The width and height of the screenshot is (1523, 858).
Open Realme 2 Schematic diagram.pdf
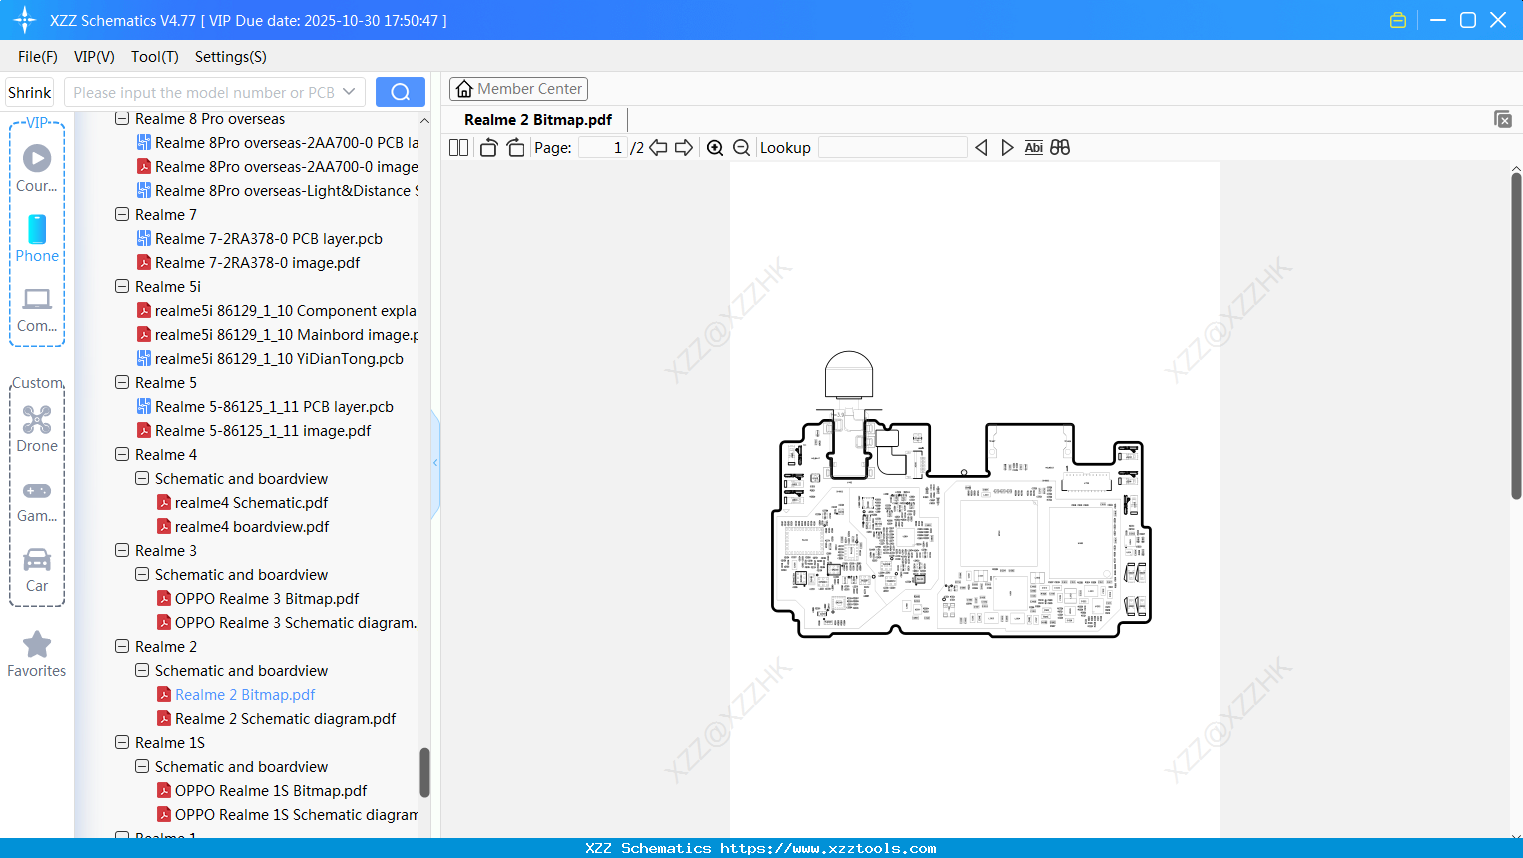point(285,719)
